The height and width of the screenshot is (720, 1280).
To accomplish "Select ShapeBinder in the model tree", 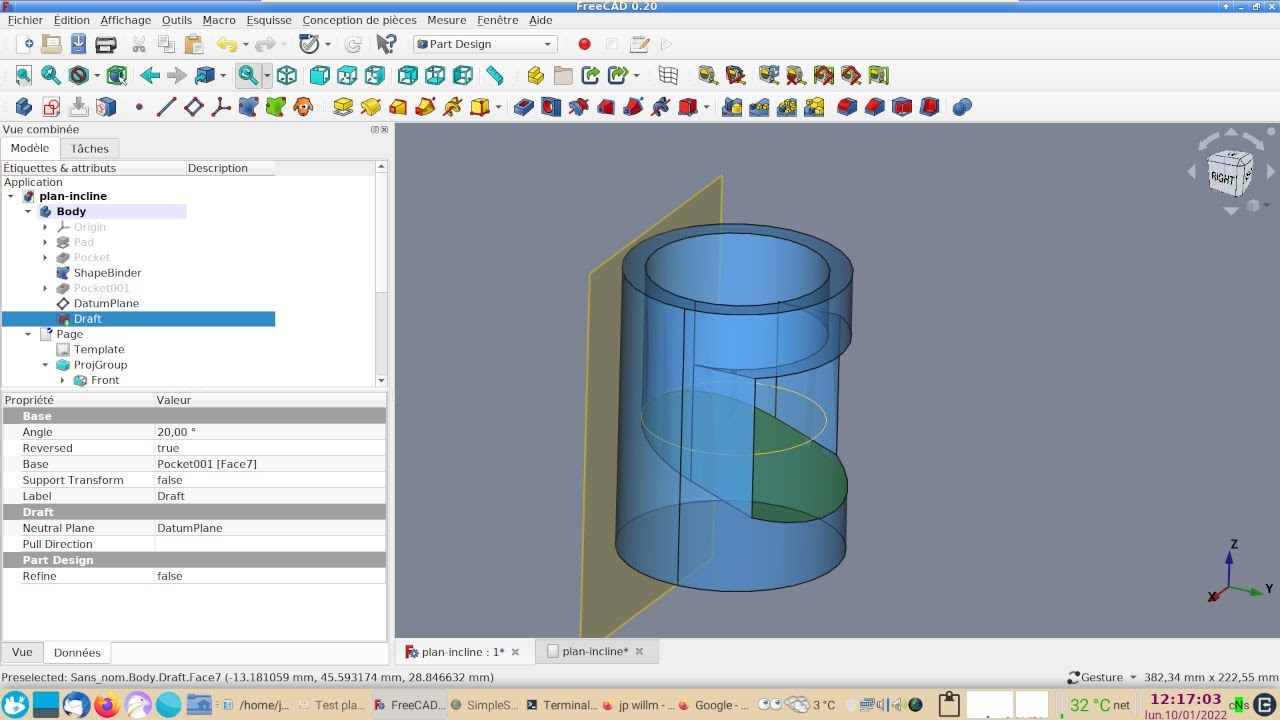I will coord(107,273).
